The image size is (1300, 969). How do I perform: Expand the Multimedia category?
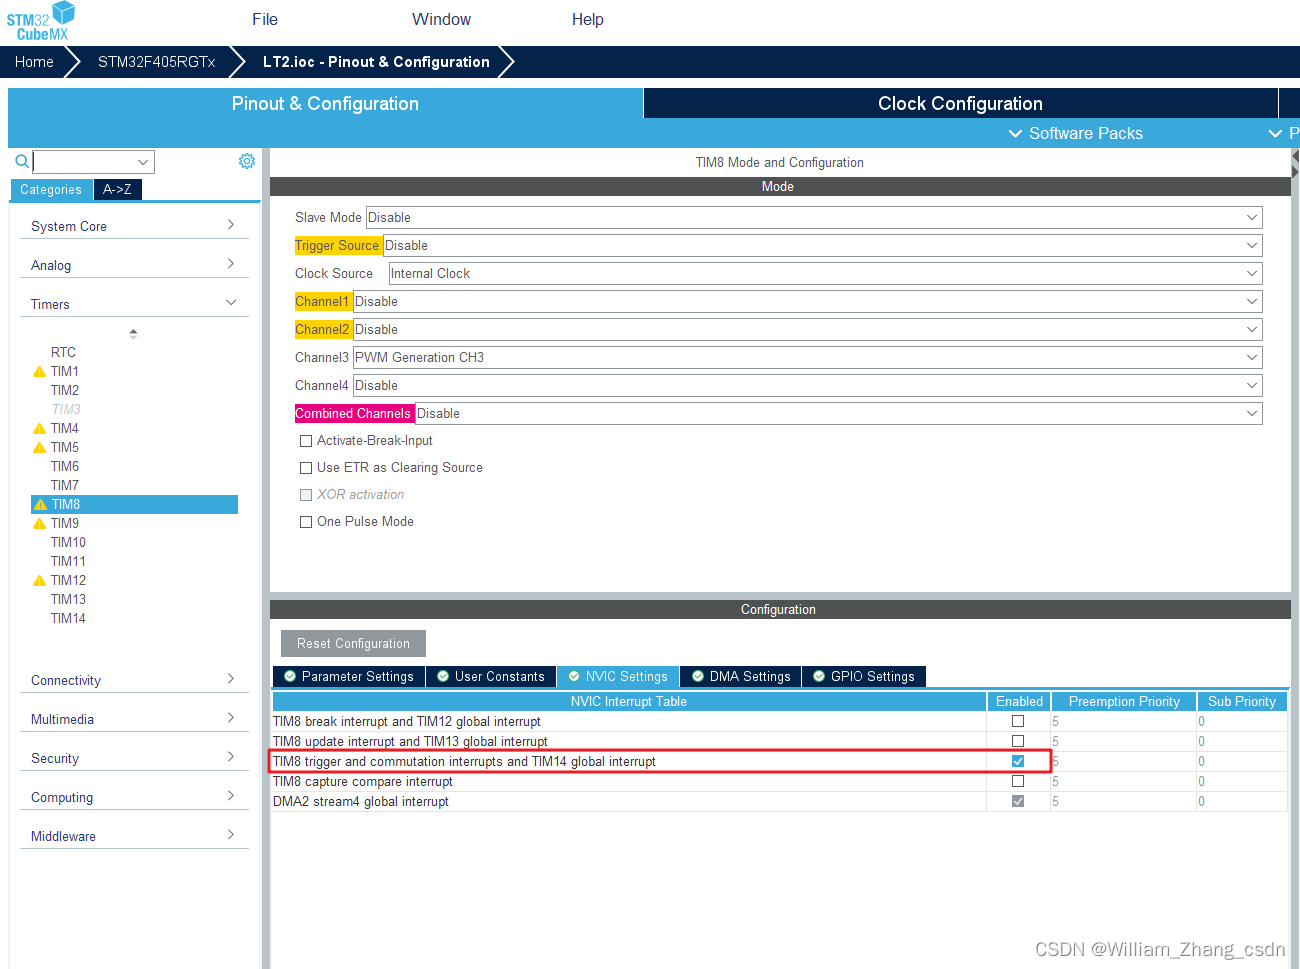click(134, 719)
